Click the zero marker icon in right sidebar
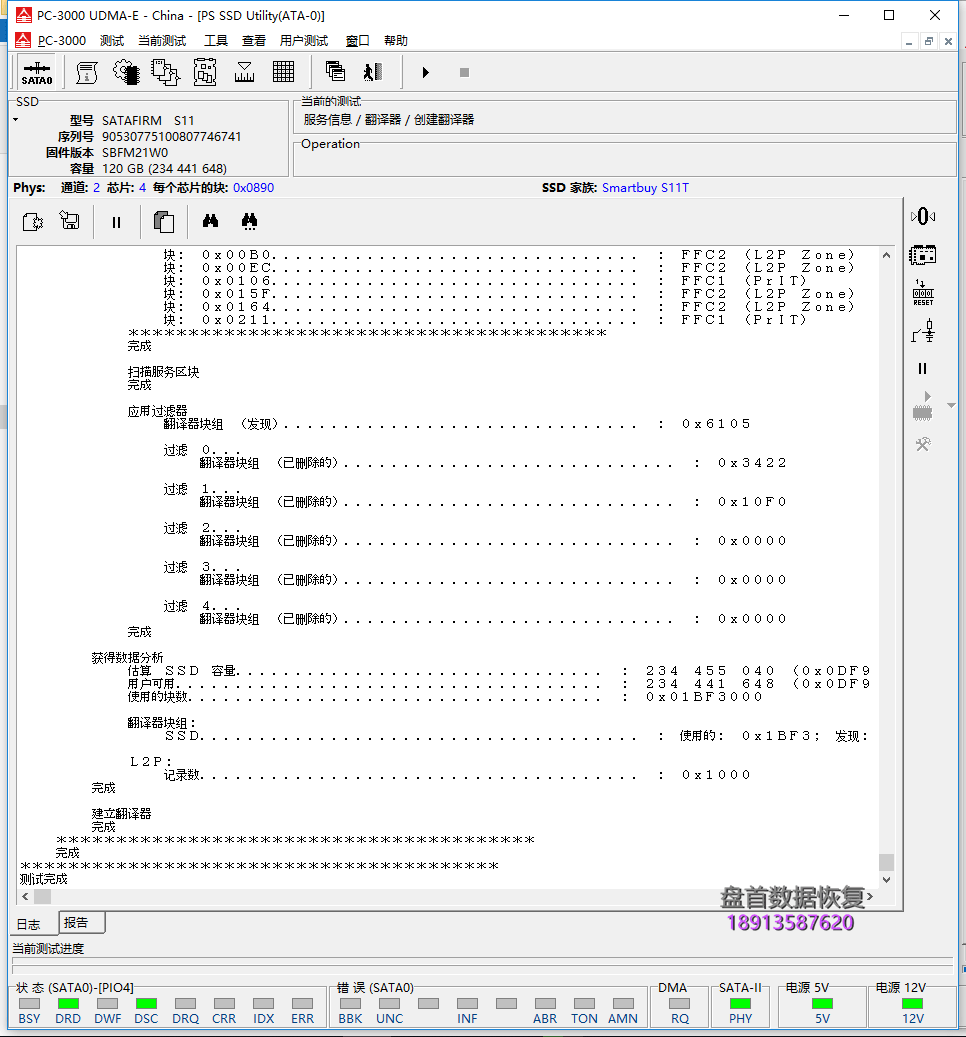966x1037 pixels. (923, 216)
